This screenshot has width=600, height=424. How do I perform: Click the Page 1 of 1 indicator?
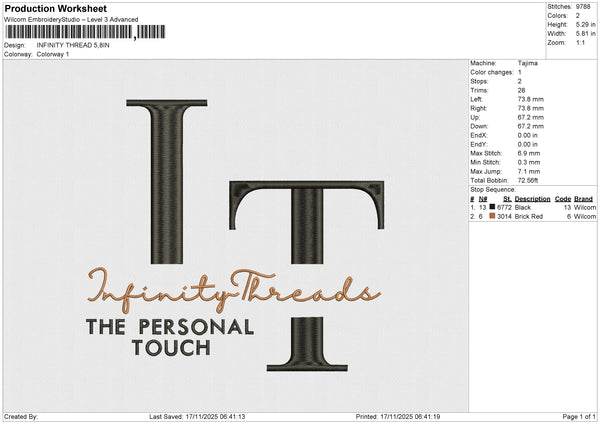coord(579,416)
